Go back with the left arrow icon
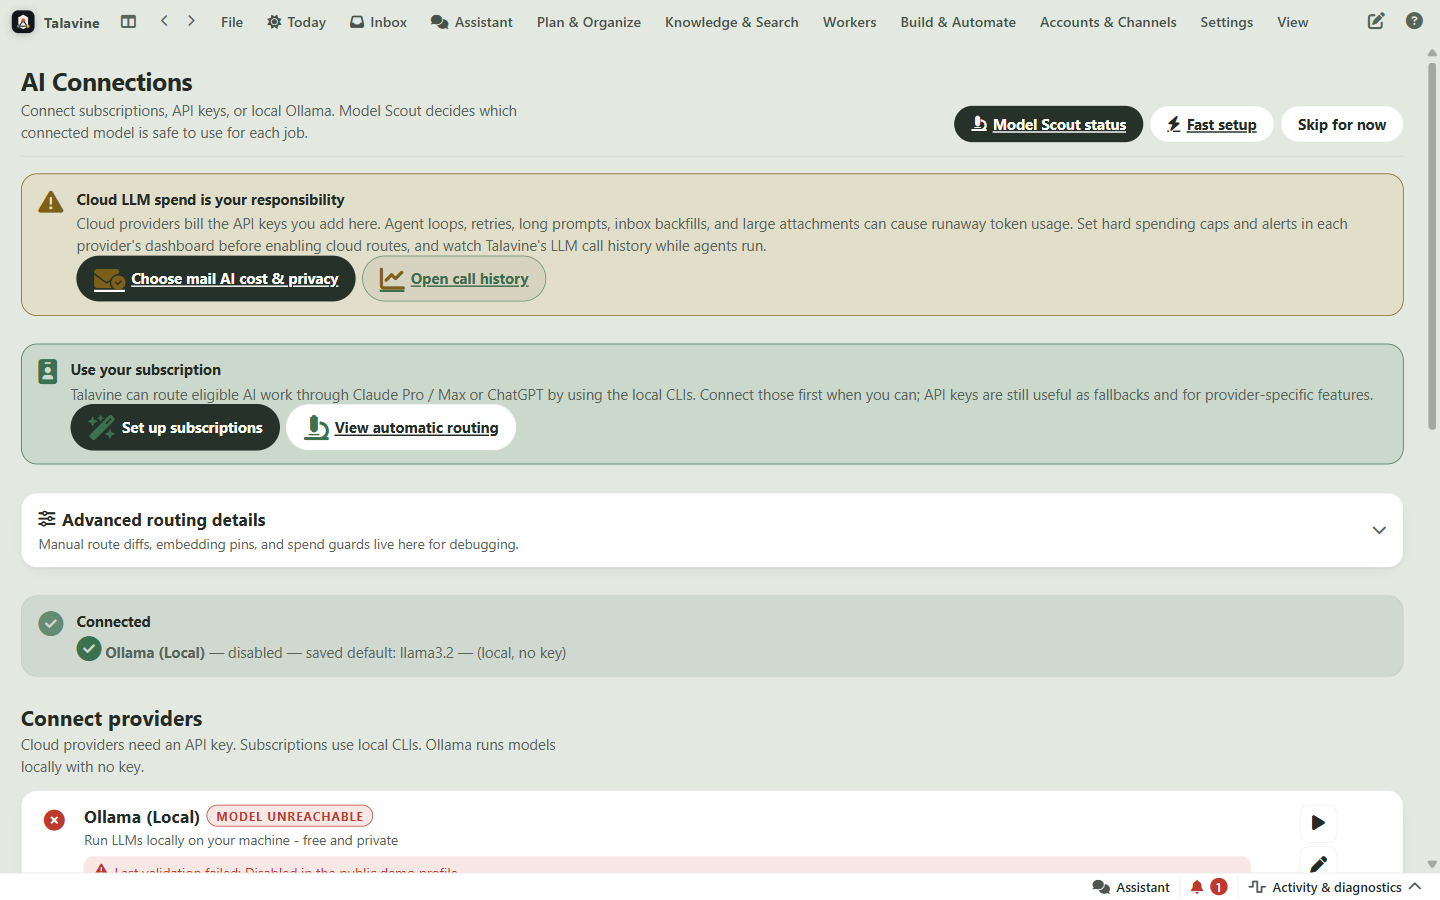 pos(164,21)
